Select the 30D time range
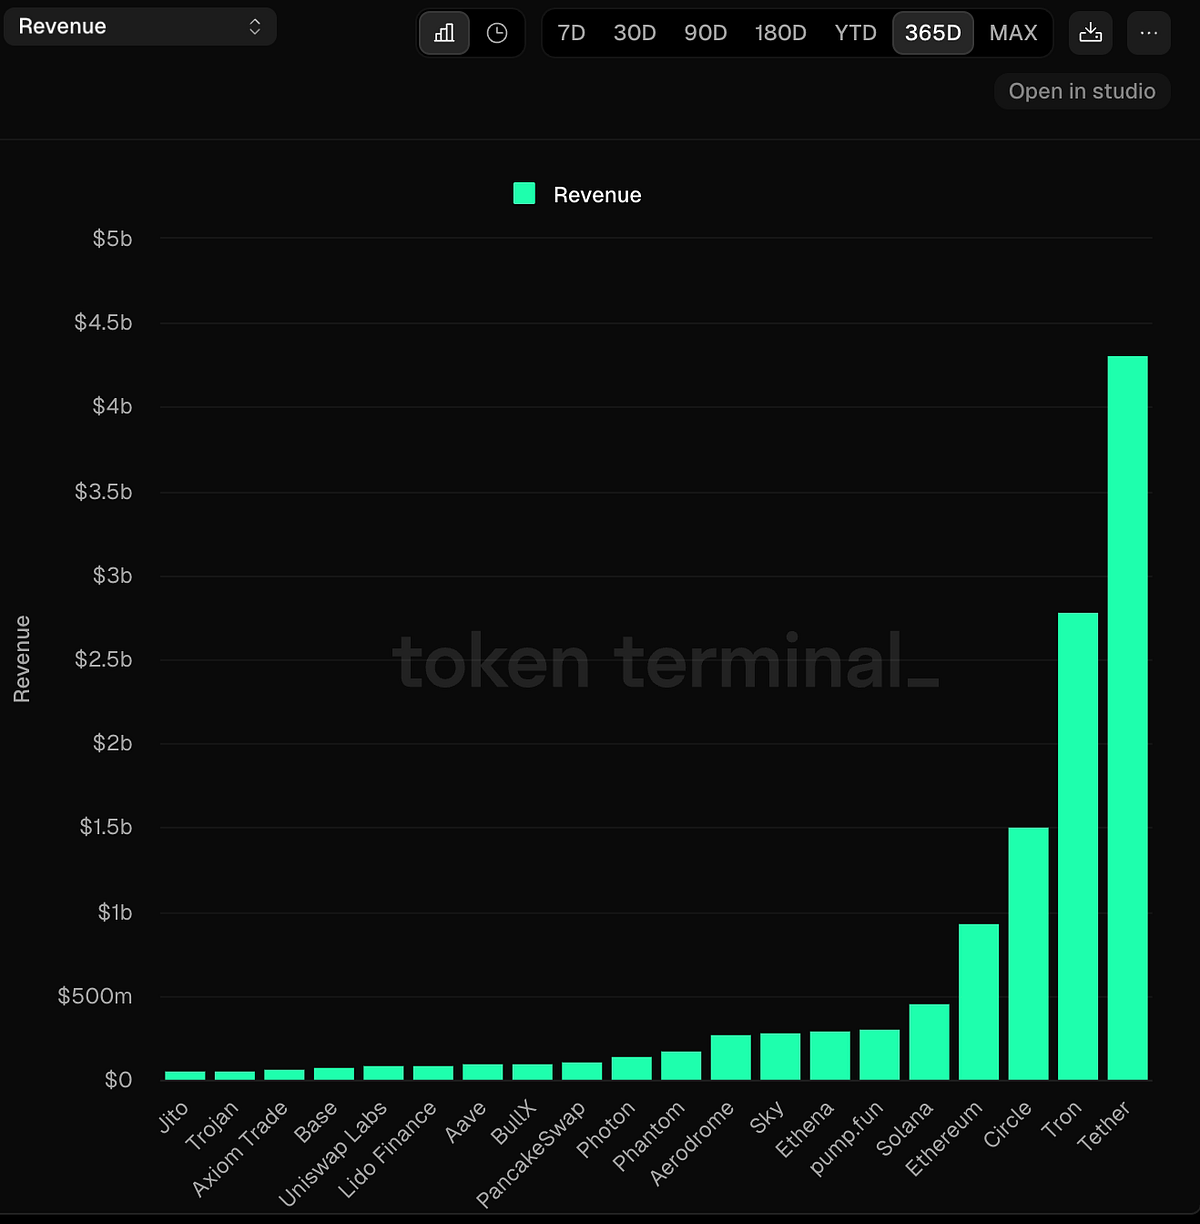This screenshot has height=1224, width=1200. click(x=635, y=33)
